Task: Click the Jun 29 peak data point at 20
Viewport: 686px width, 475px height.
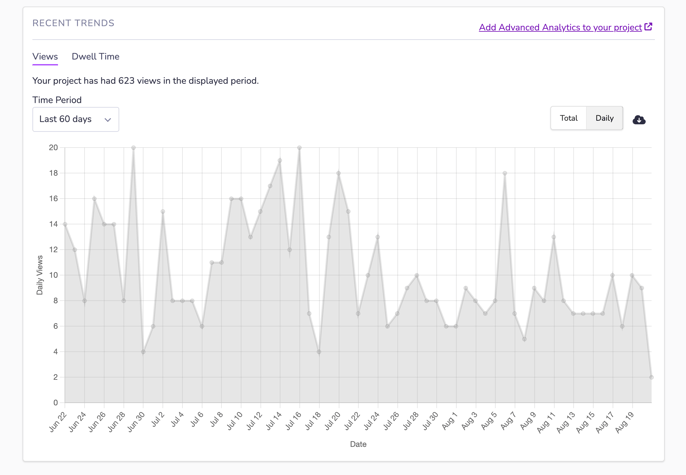Action: click(x=133, y=148)
